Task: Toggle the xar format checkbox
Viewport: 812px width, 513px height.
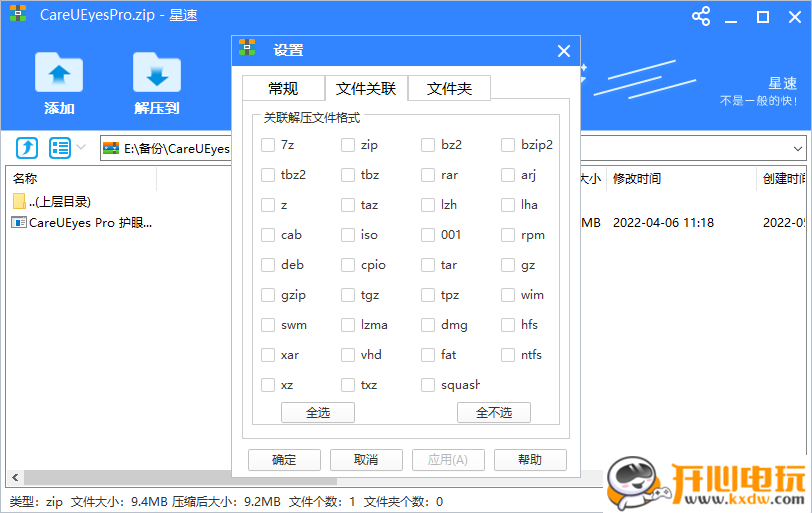Action: pos(268,355)
